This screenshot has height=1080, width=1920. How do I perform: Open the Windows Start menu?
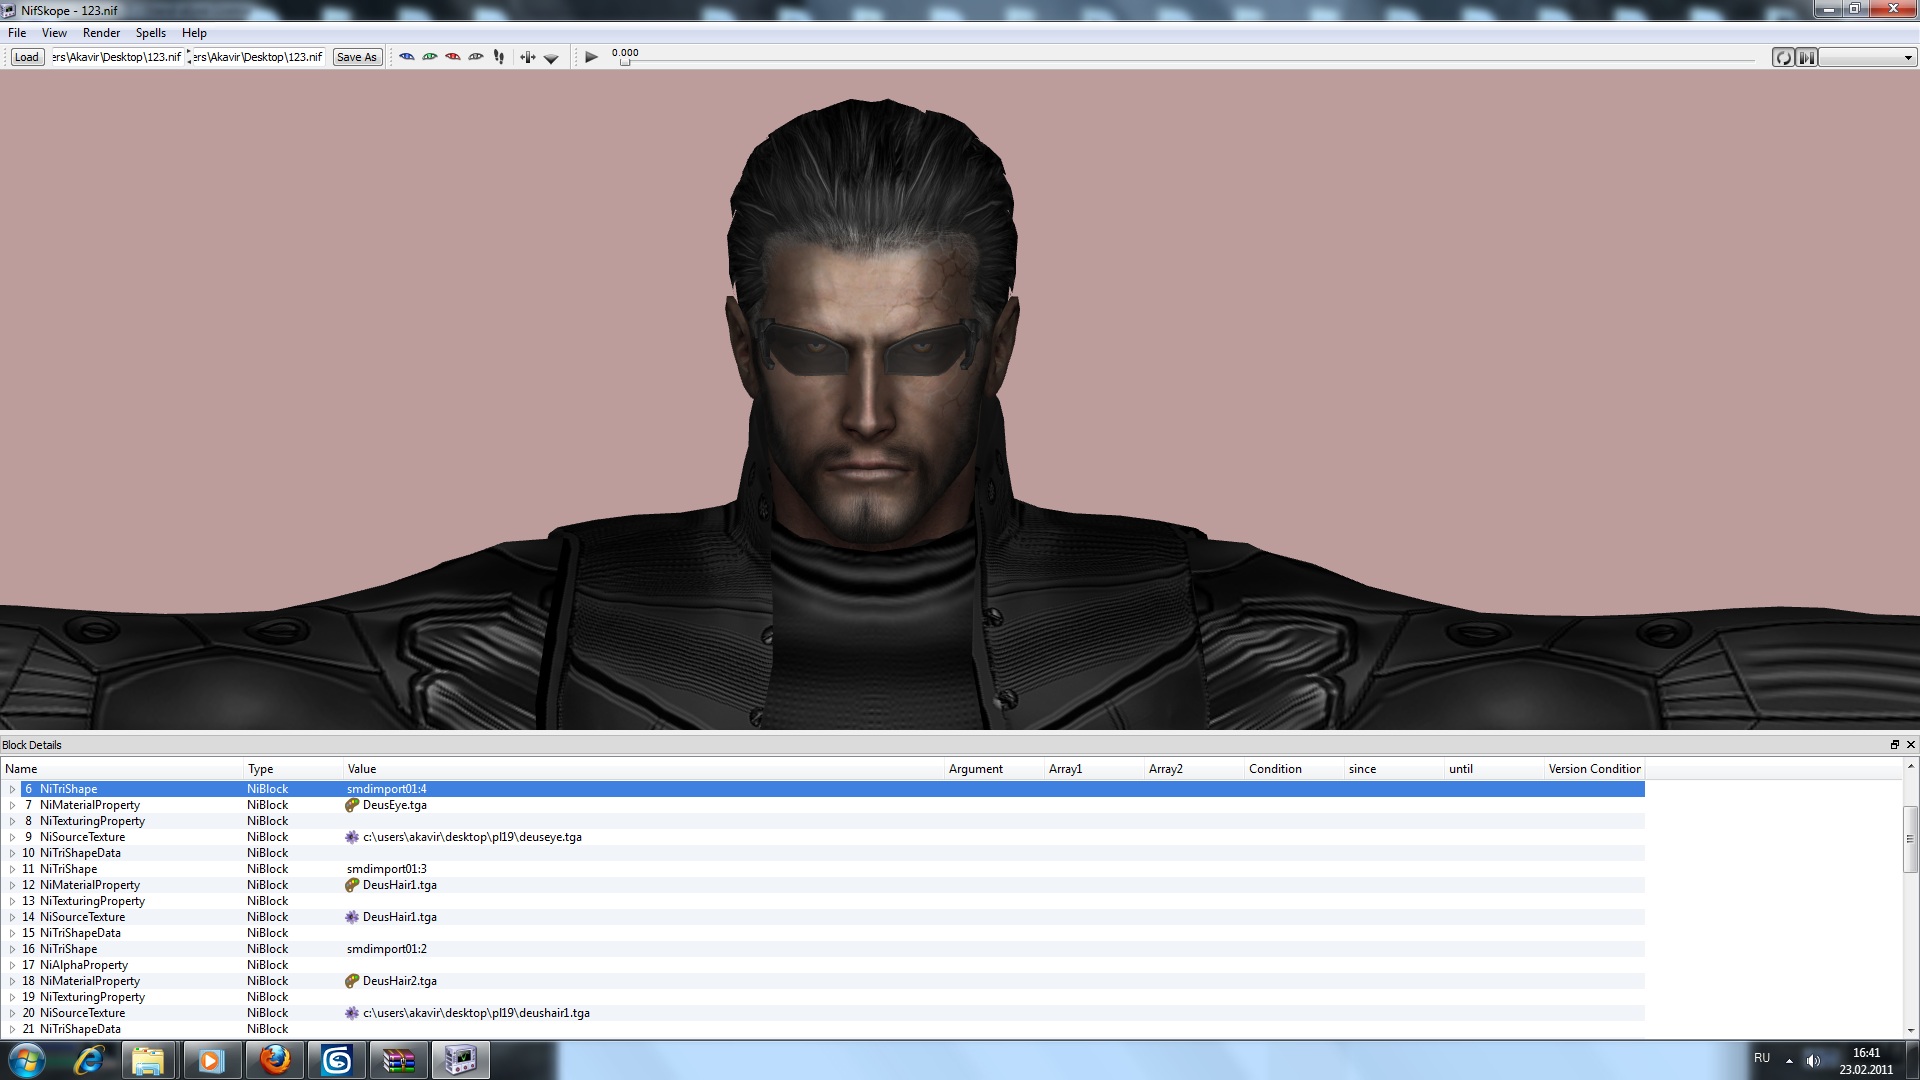27,1060
